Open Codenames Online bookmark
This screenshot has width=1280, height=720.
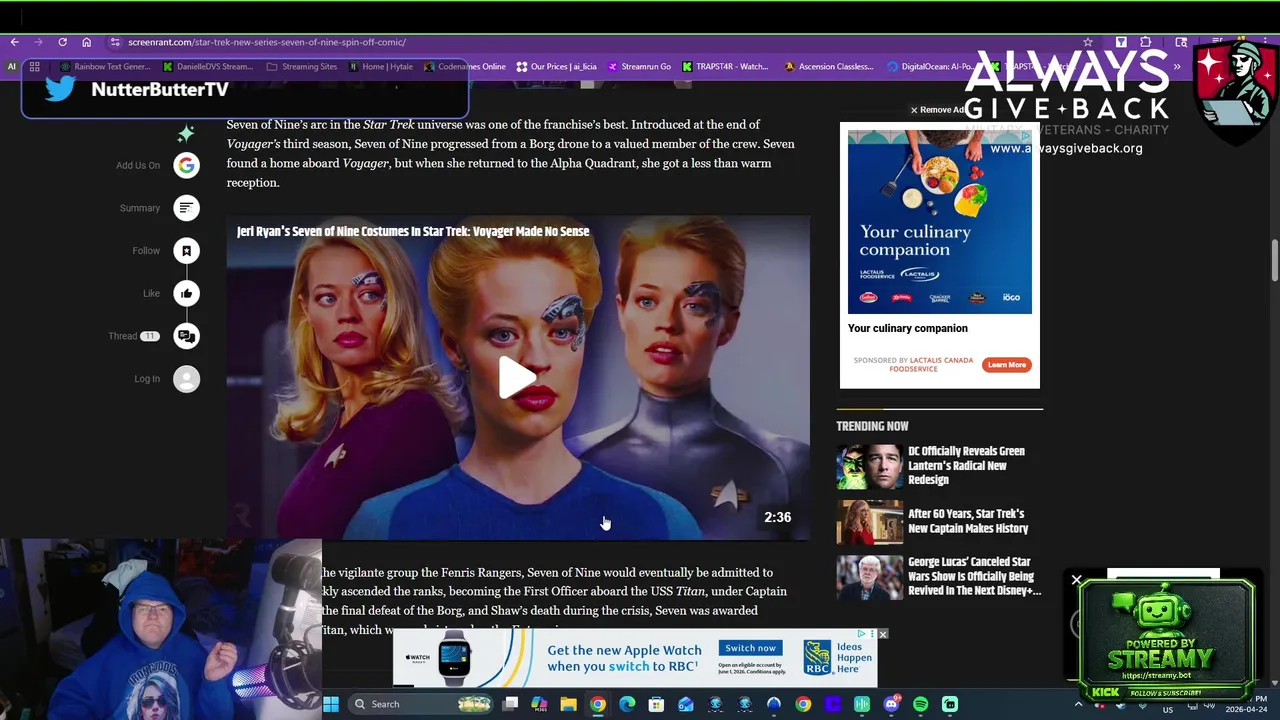[x=465, y=67]
